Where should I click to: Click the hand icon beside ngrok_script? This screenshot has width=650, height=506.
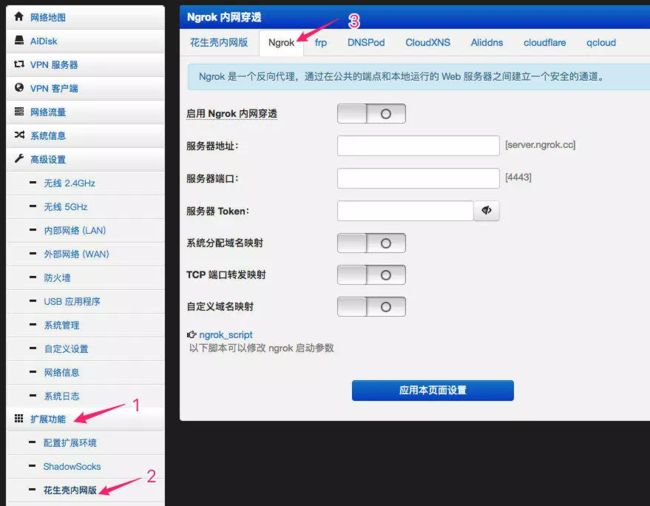[191, 334]
